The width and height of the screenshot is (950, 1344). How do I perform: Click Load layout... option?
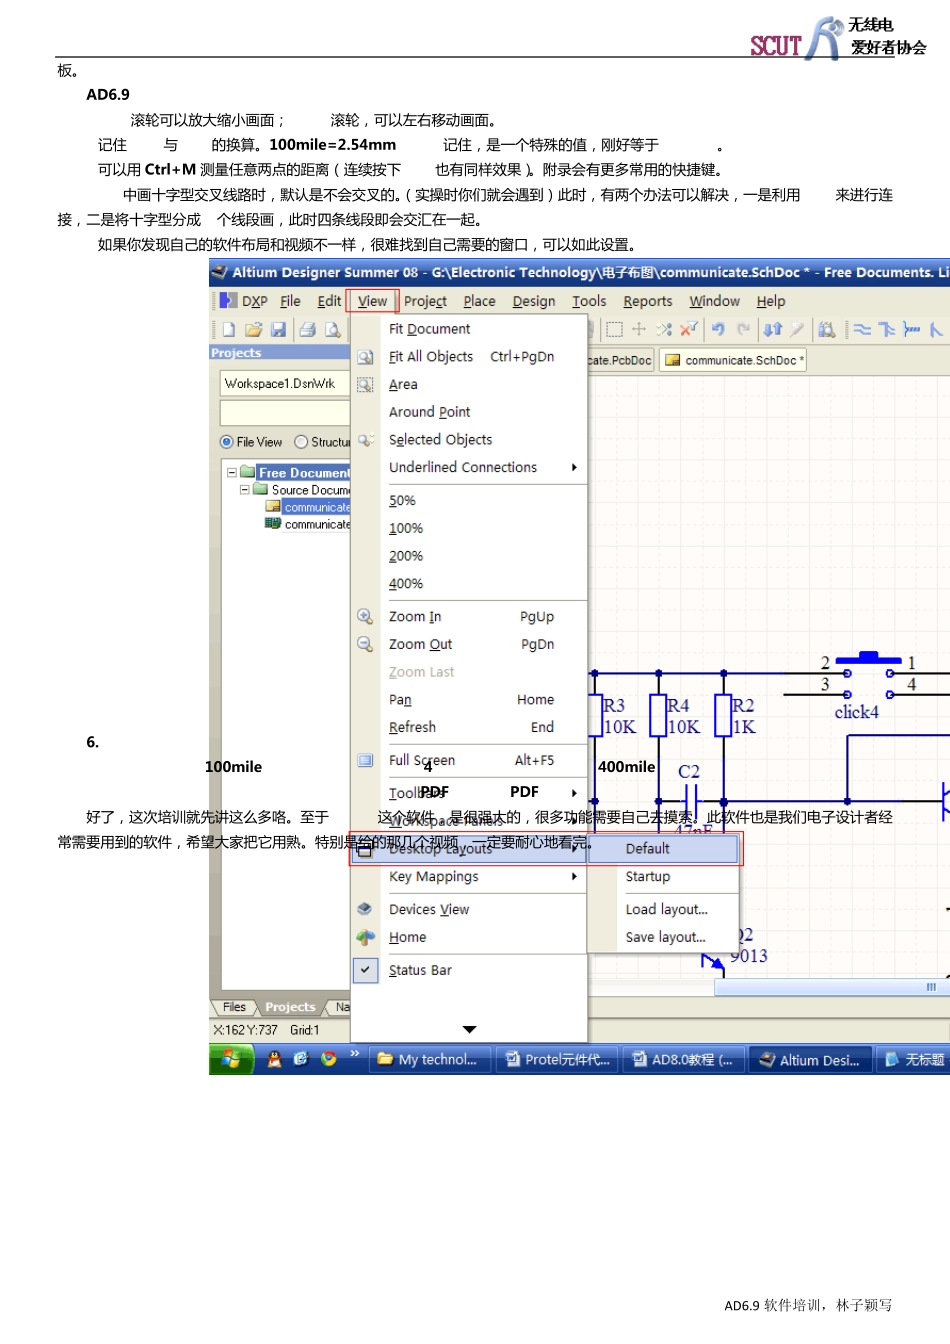click(x=664, y=910)
